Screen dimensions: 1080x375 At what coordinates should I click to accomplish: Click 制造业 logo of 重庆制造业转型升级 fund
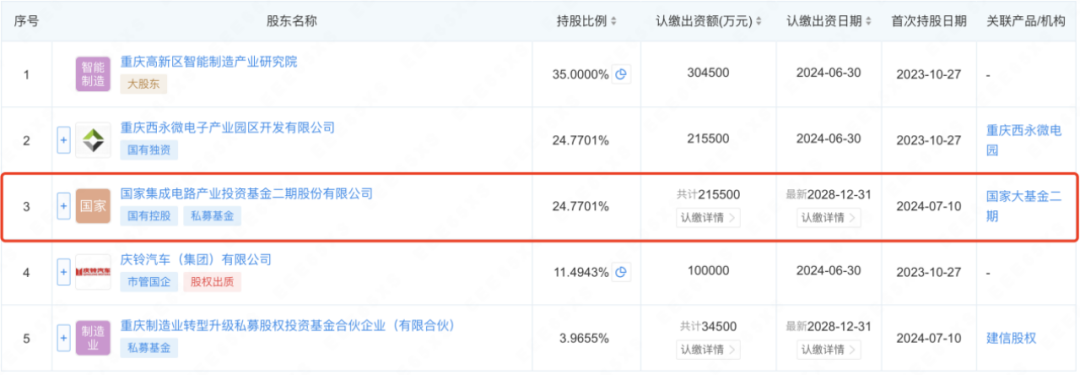(x=93, y=338)
